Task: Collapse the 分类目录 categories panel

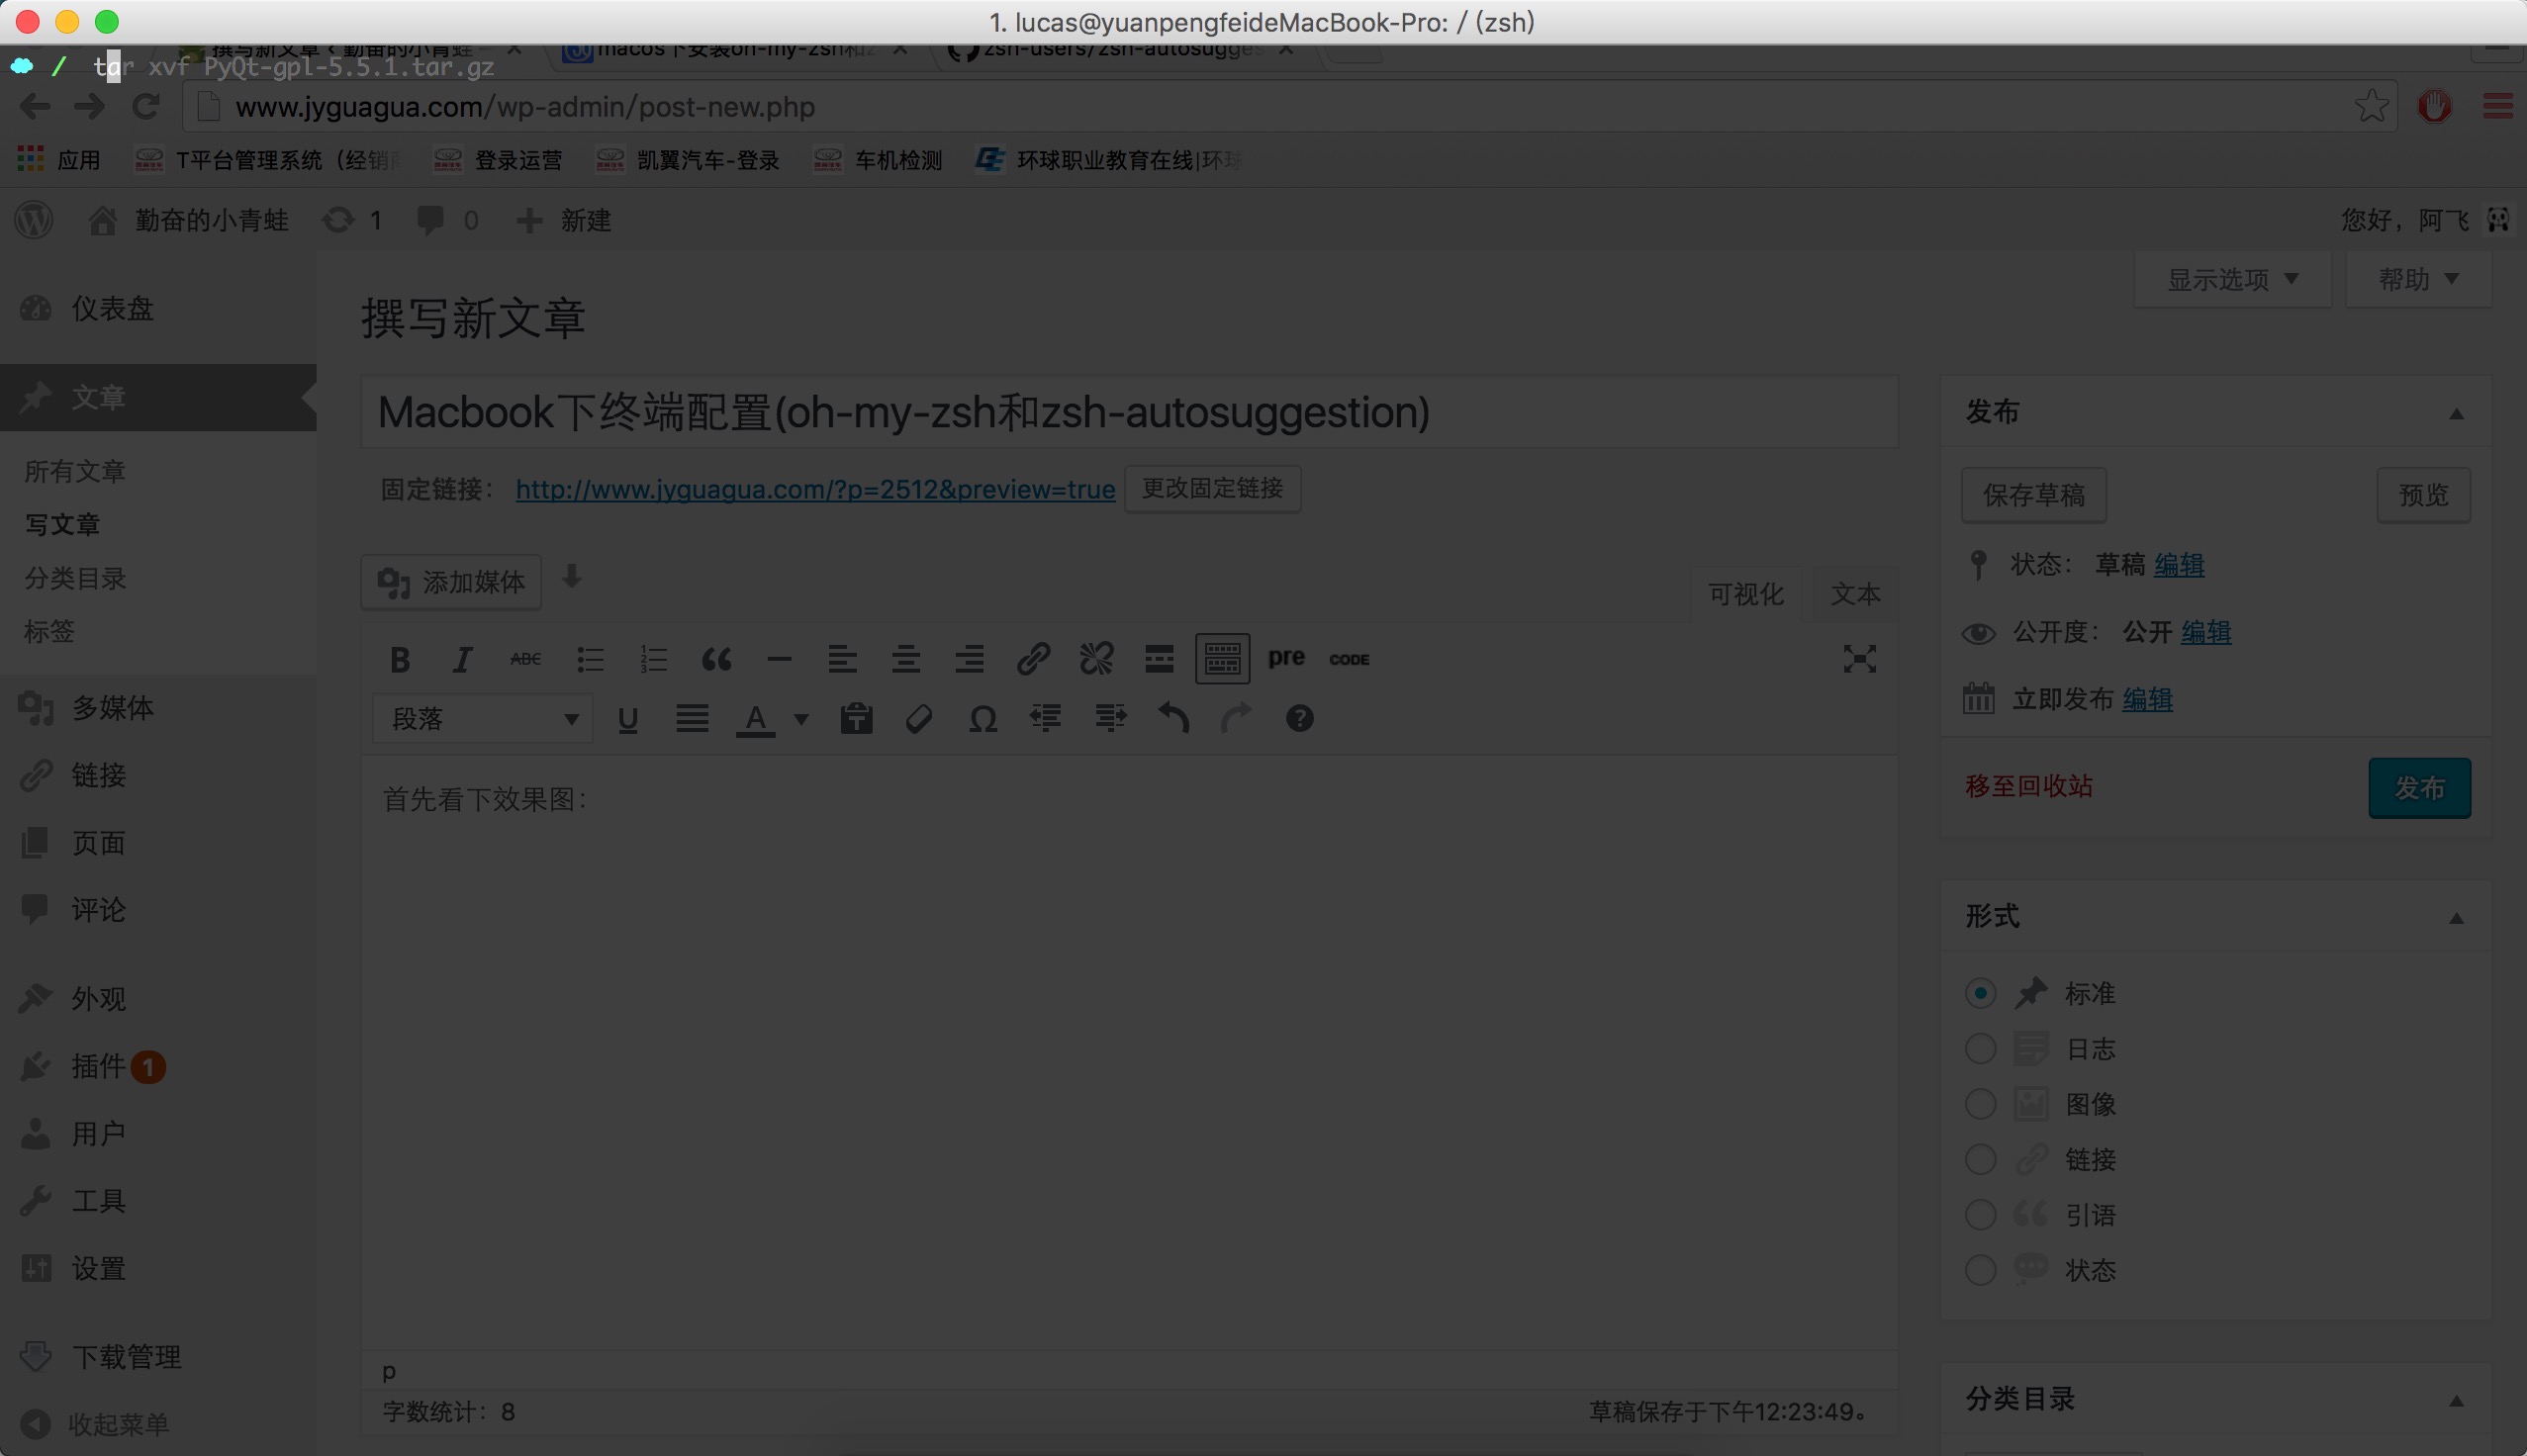Action: 2456,1401
